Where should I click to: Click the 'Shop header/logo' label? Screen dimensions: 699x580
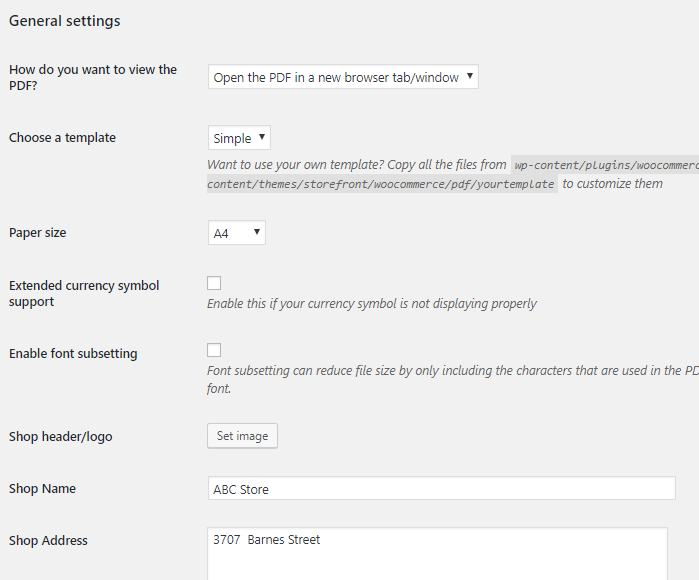pos(61,437)
